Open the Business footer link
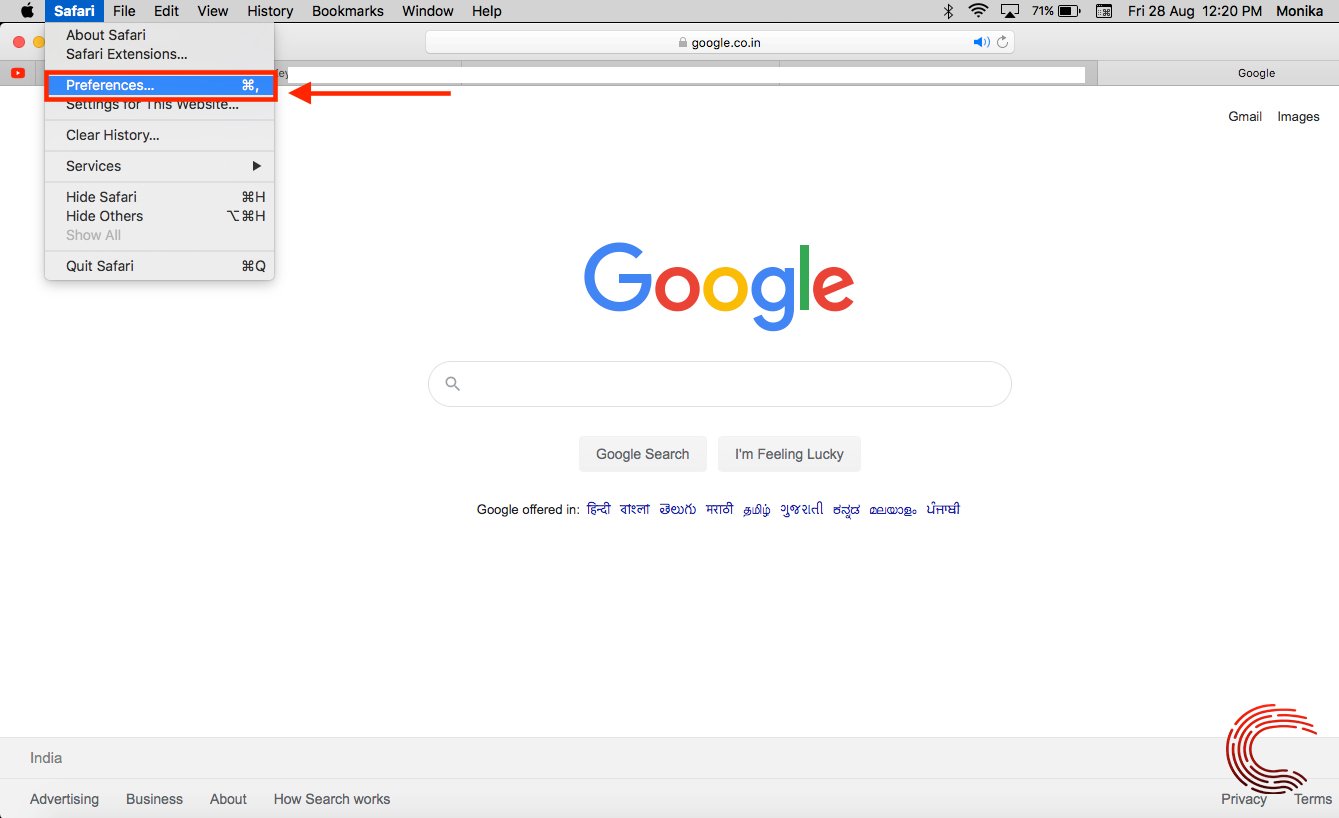This screenshot has height=818, width=1339. [154, 799]
